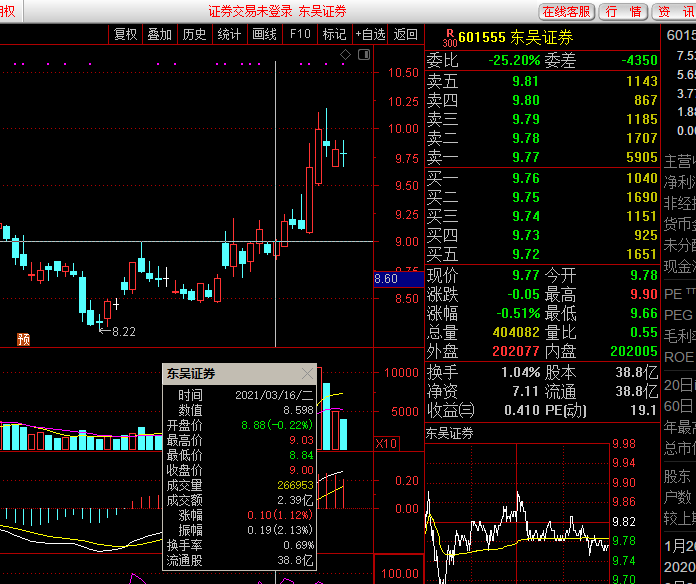Click stock title 601555 东吴证券
Image resolution: width=696 pixels, height=584 pixels.
515,38
